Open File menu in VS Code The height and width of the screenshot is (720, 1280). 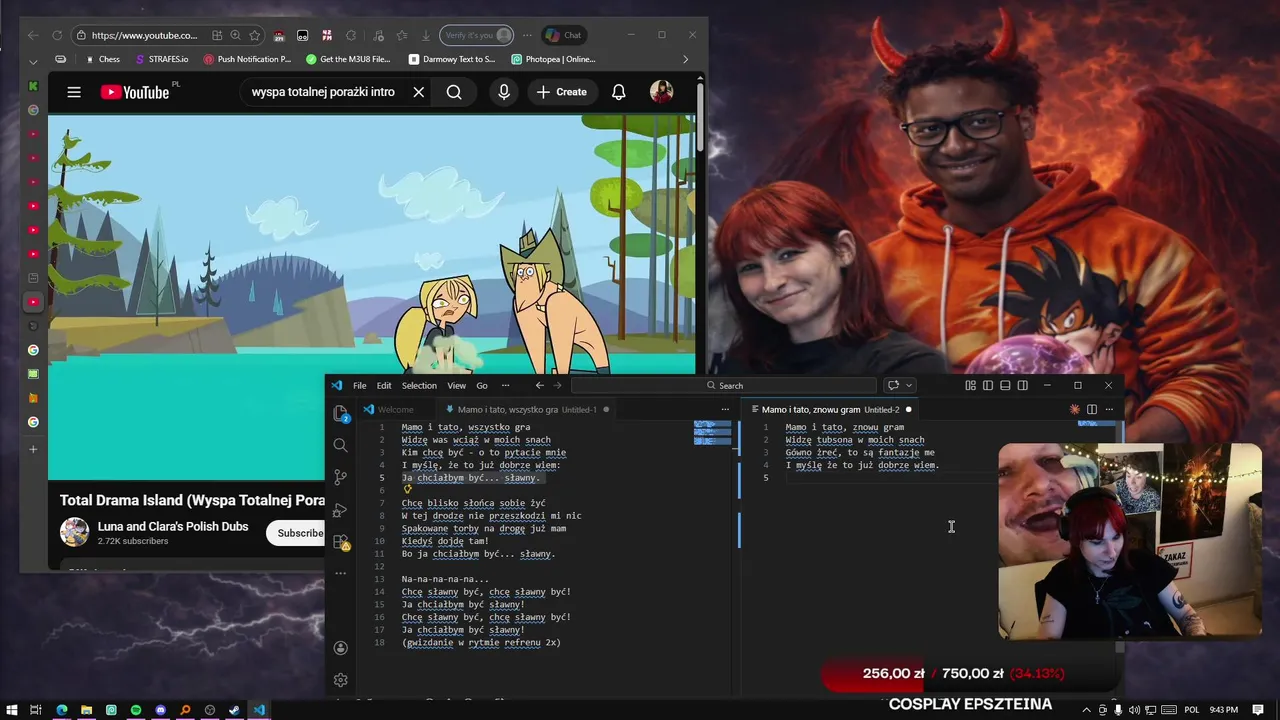tap(359, 385)
